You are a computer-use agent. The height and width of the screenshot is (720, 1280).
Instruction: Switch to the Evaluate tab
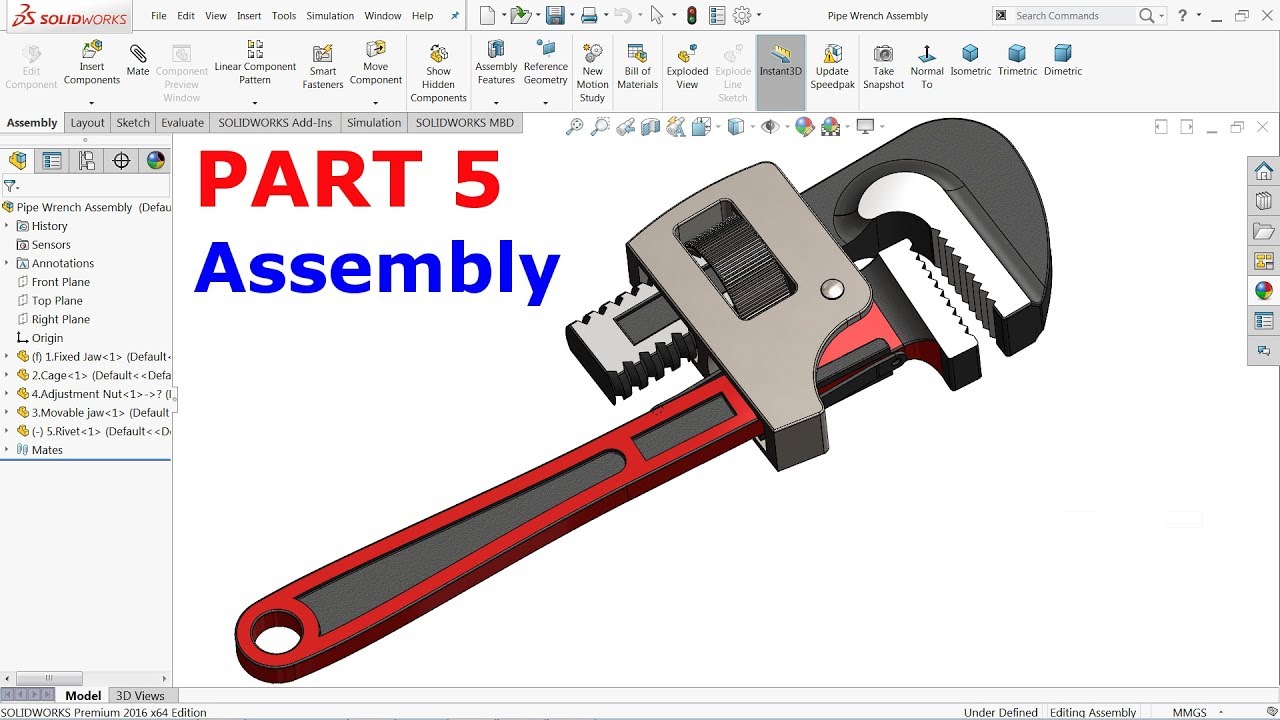(x=183, y=123)
